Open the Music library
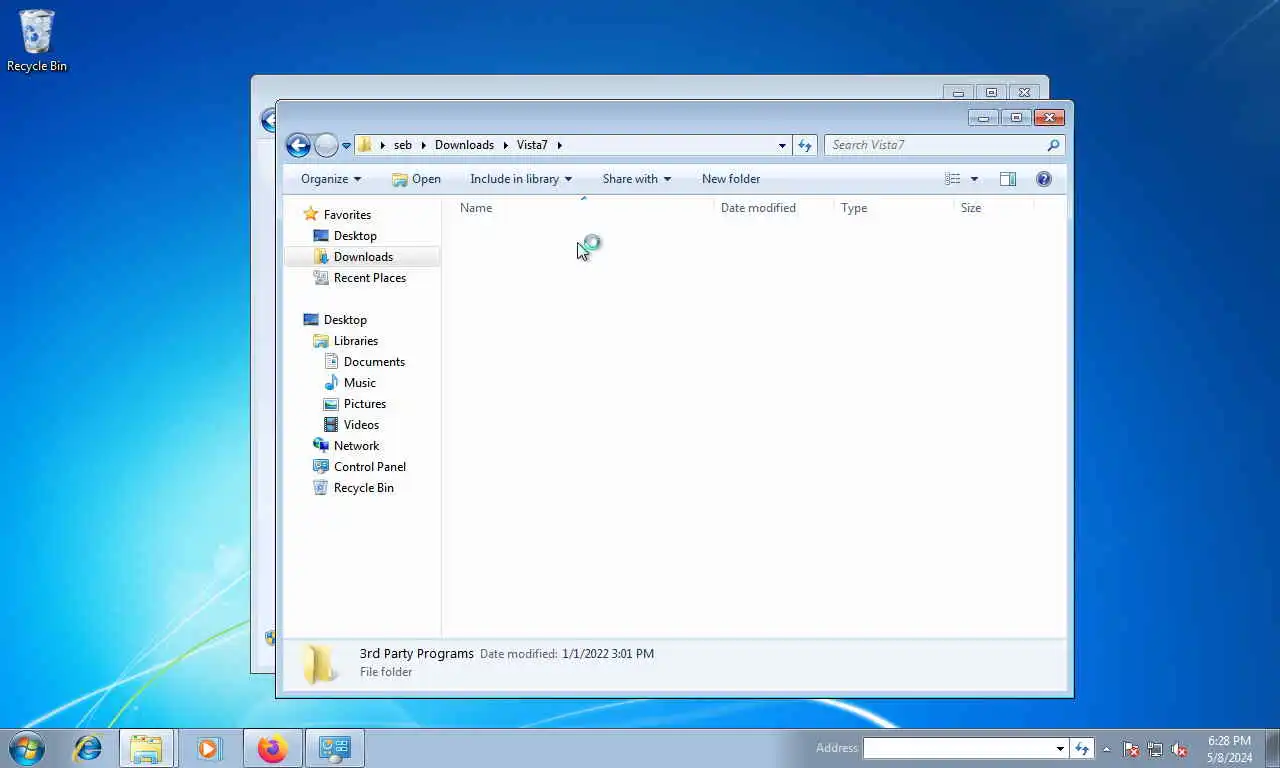The image size is (1280, 768). point(359,383)
